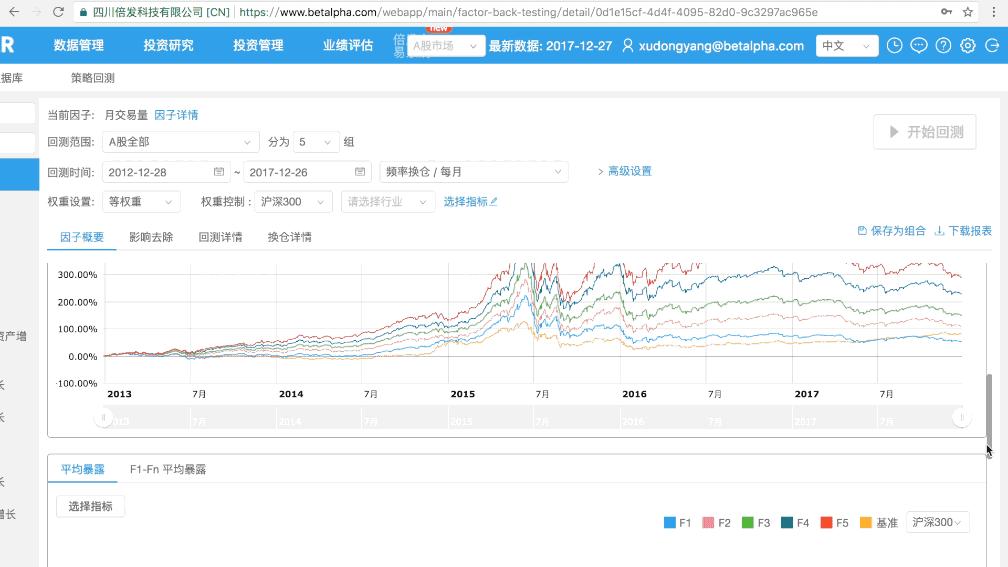Screen dimensions: 1008x567
Task: Open the A股市场 market dropdown
Action: tap(446, 46)
